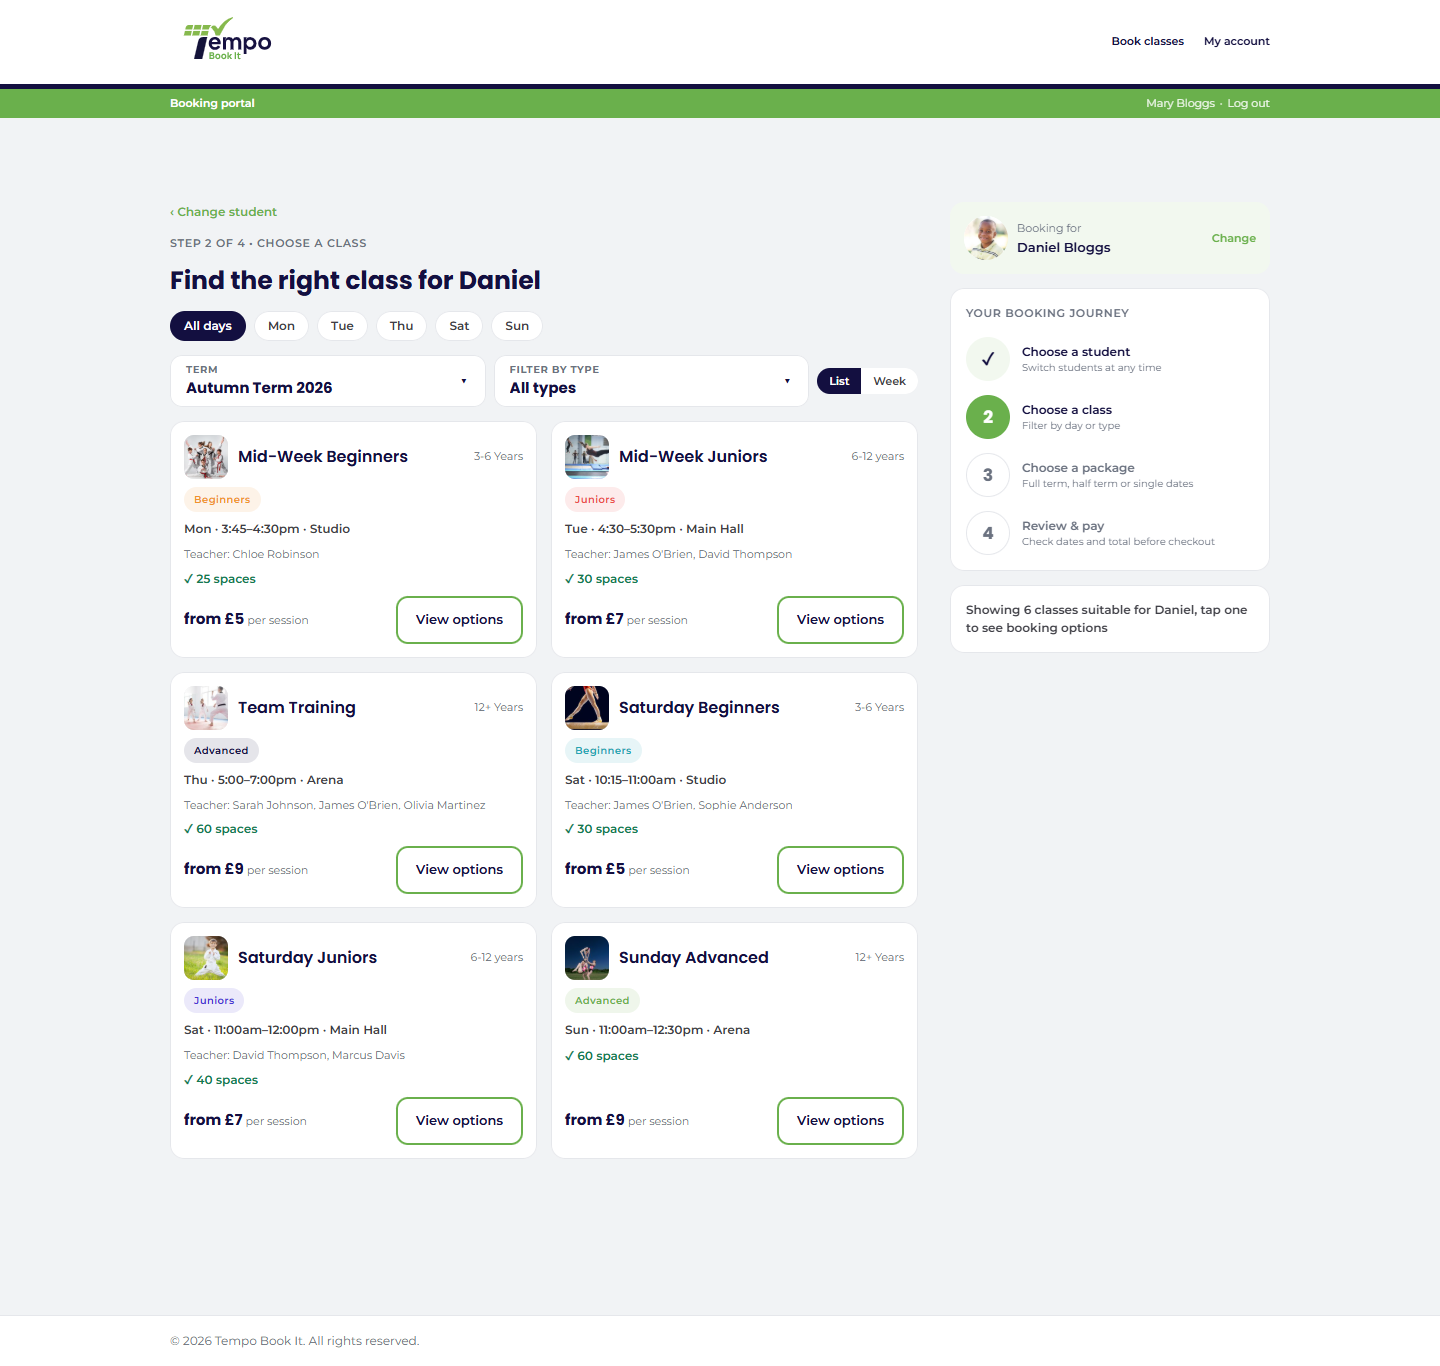The width and height of the screenshot is (1440, 1366).
Task: Click the Mid-Week Juniors class title
Action: click(693, 457)
